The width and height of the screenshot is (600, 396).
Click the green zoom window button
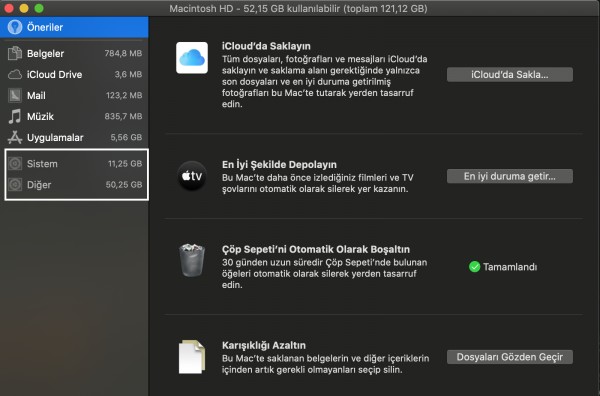coord(39,8)
